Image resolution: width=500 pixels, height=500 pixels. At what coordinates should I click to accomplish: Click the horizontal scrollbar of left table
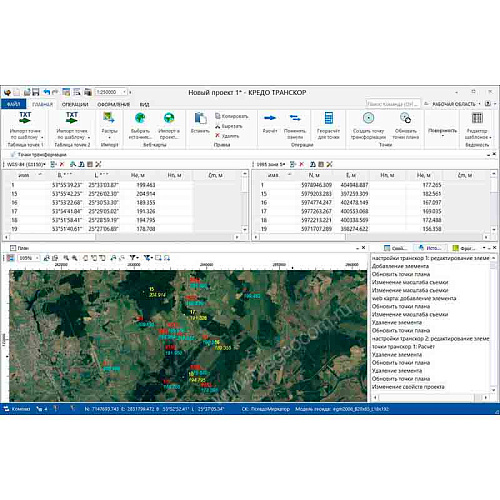click(122, 237)
